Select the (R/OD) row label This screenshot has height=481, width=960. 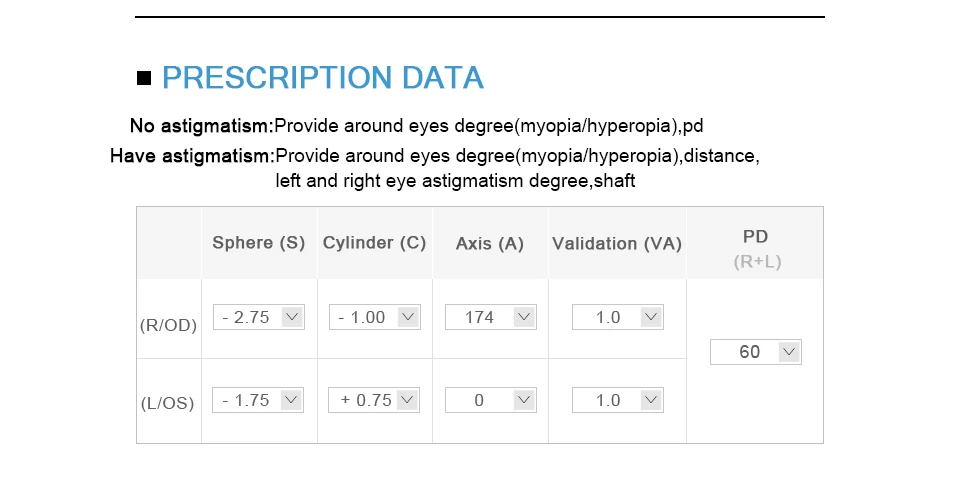pos(168,325)
